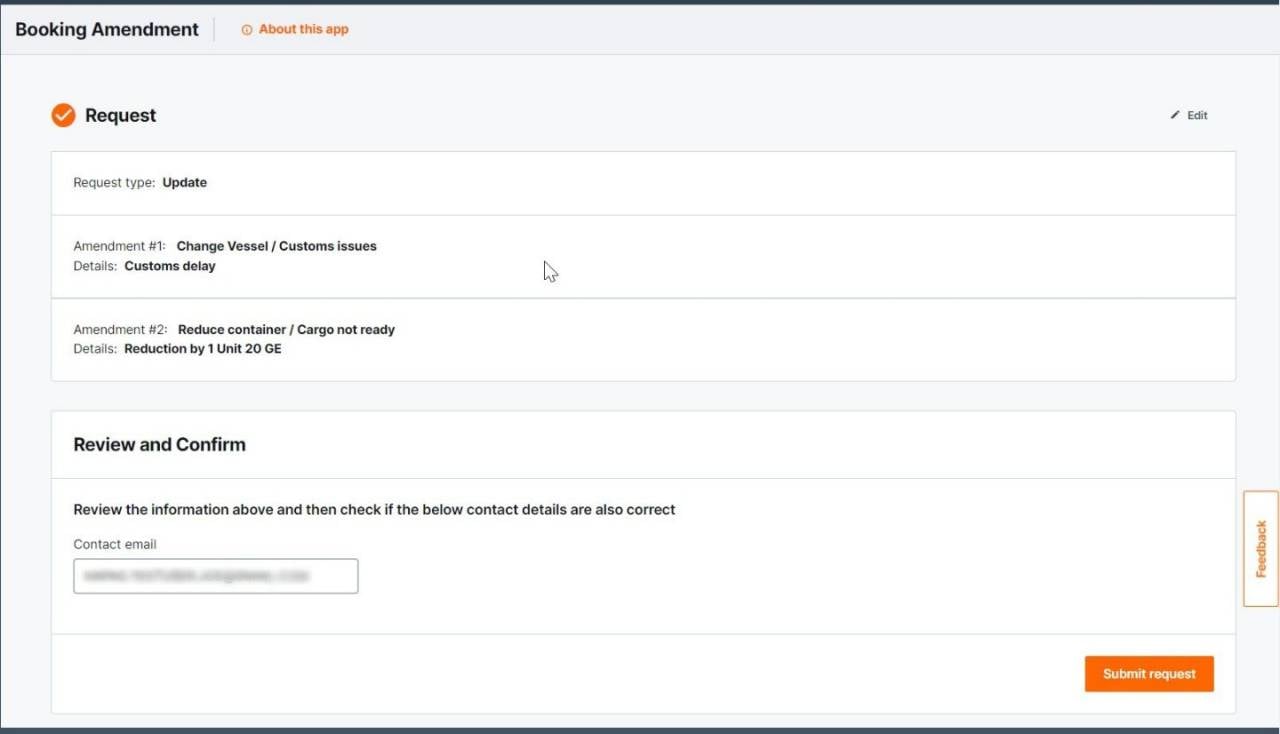Select the Request section heading
This screenshot has height=734, width=1280.
[120, 115]
